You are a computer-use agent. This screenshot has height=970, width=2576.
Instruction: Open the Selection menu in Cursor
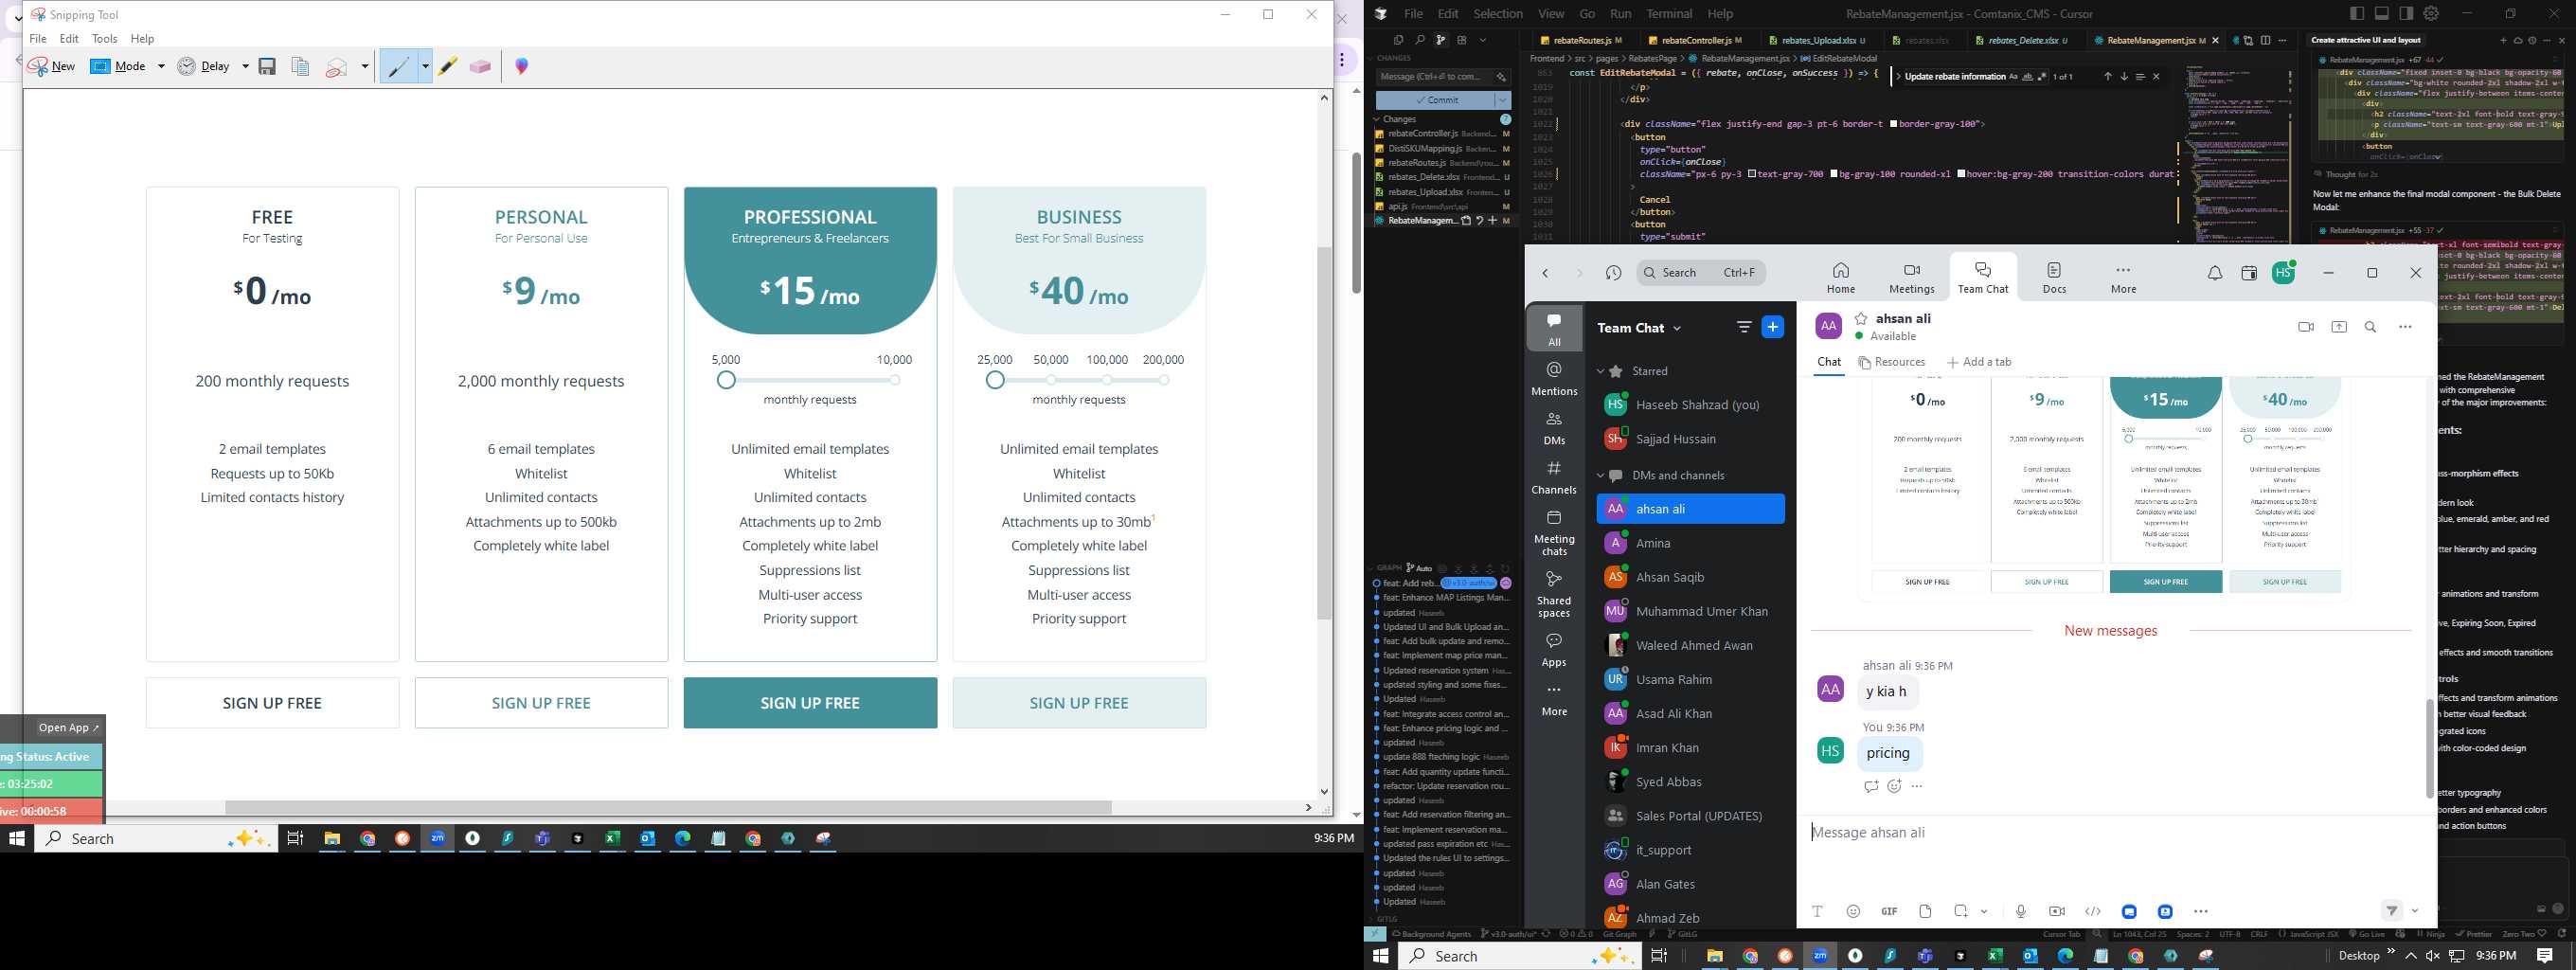(x=1498, y=14)
